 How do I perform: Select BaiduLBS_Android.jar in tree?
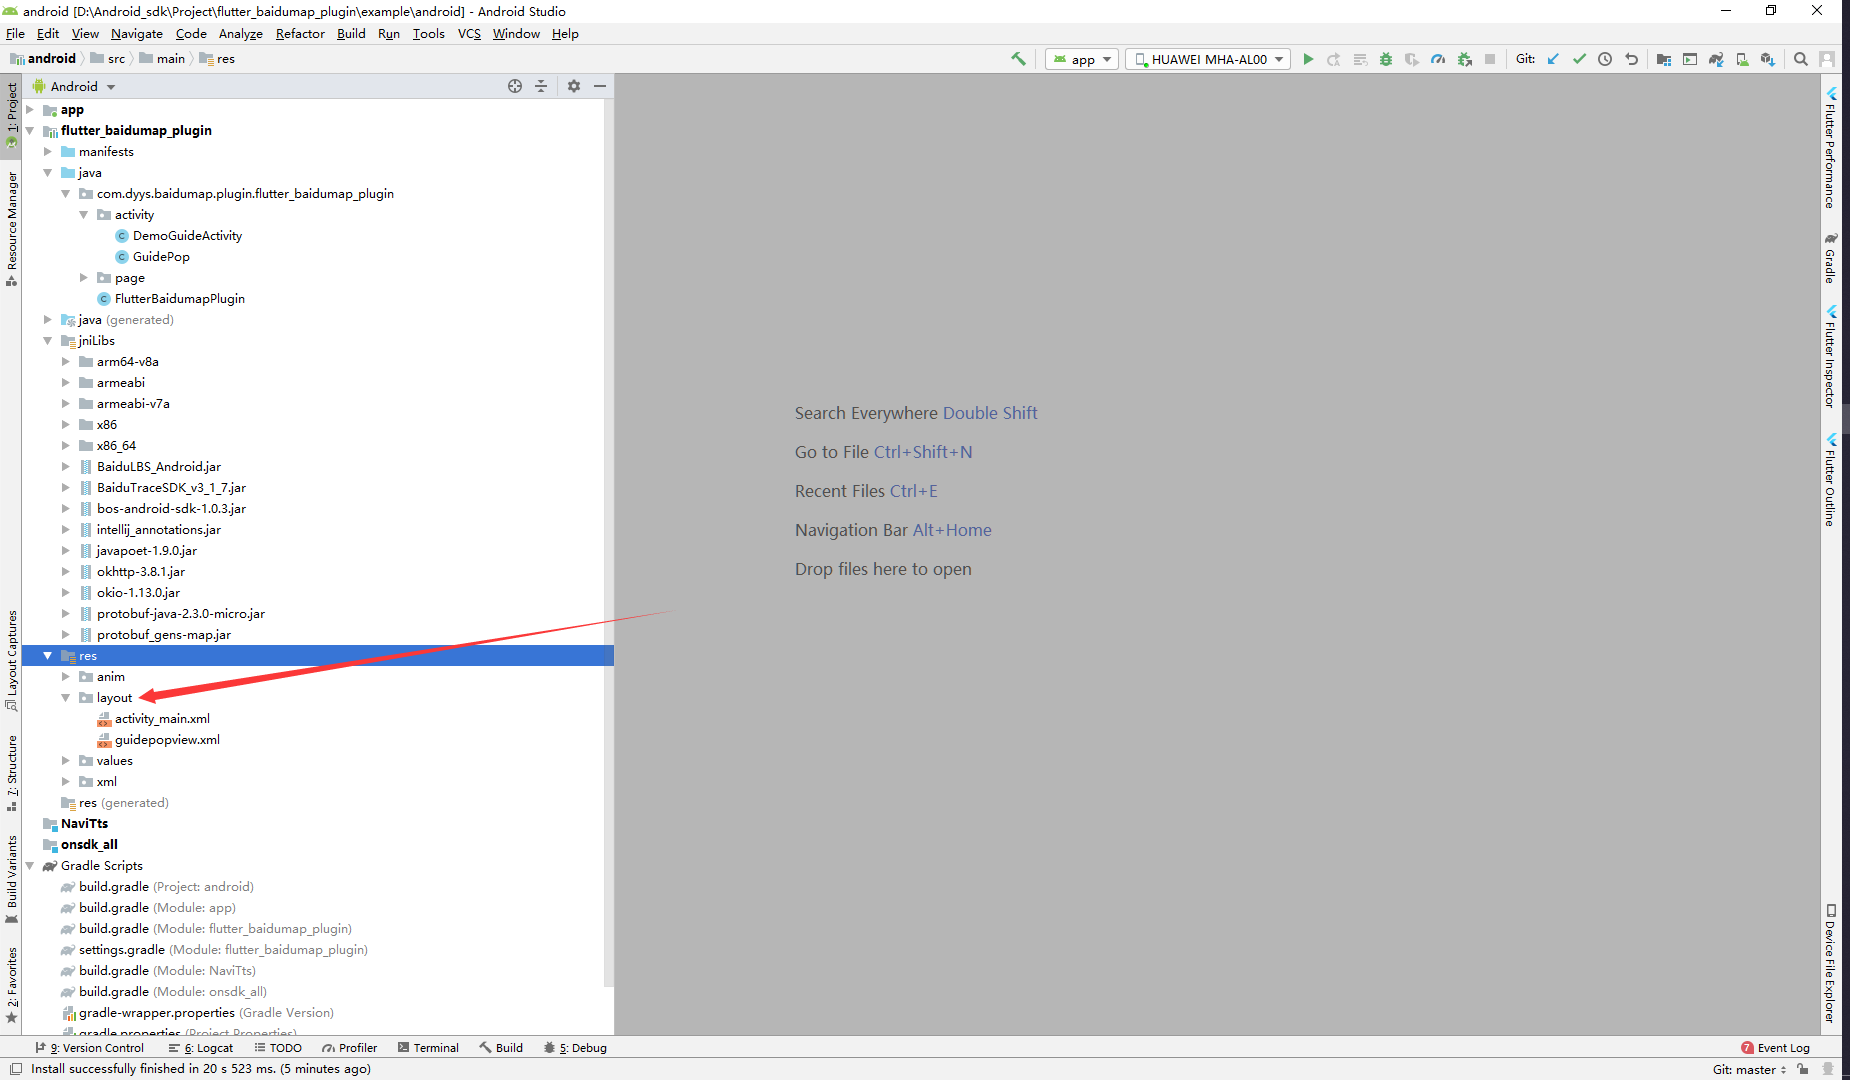(x=159, y=467)
